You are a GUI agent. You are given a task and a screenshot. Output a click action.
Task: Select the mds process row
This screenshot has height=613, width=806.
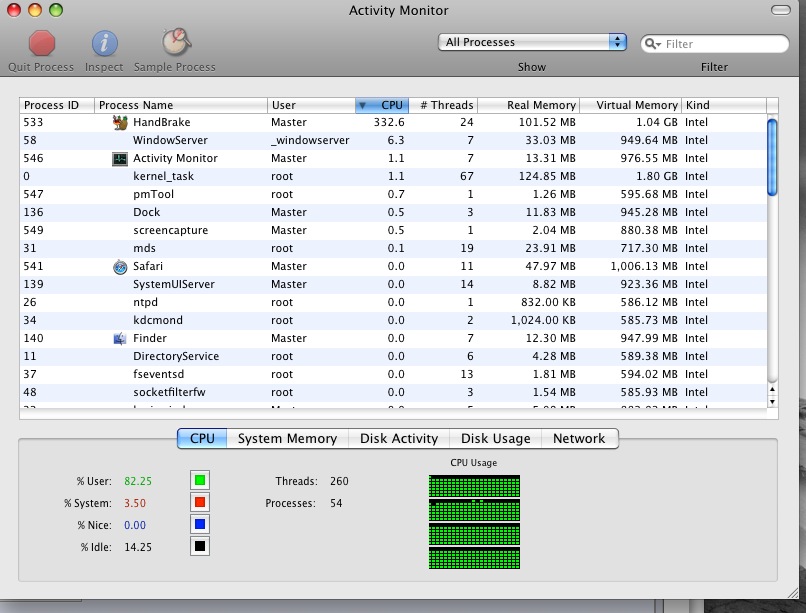(393, 248)
